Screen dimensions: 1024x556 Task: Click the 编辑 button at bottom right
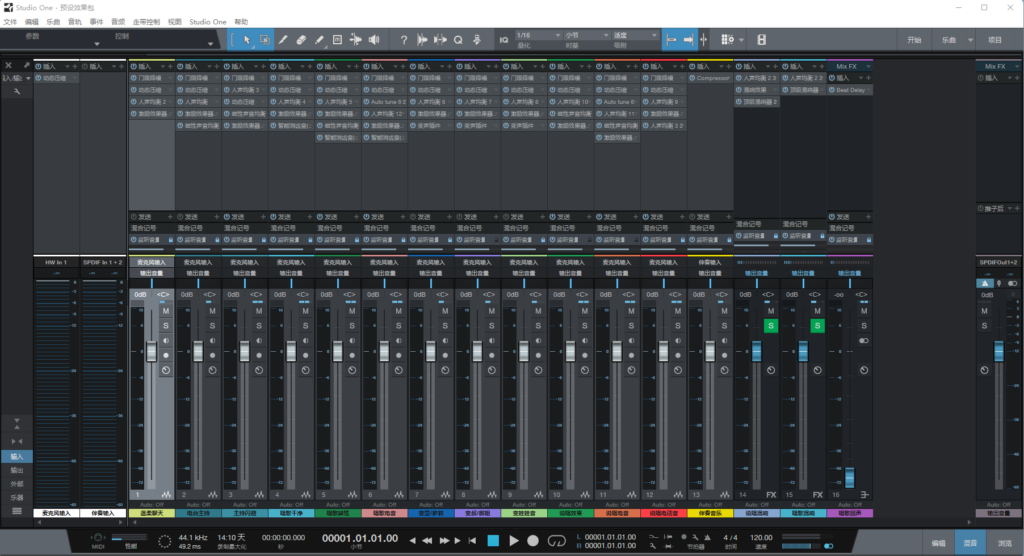pos(938,543)
